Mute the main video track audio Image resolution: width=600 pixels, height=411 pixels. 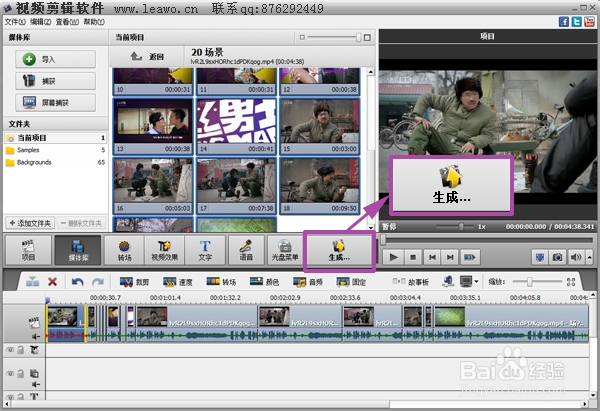(36, 336)
